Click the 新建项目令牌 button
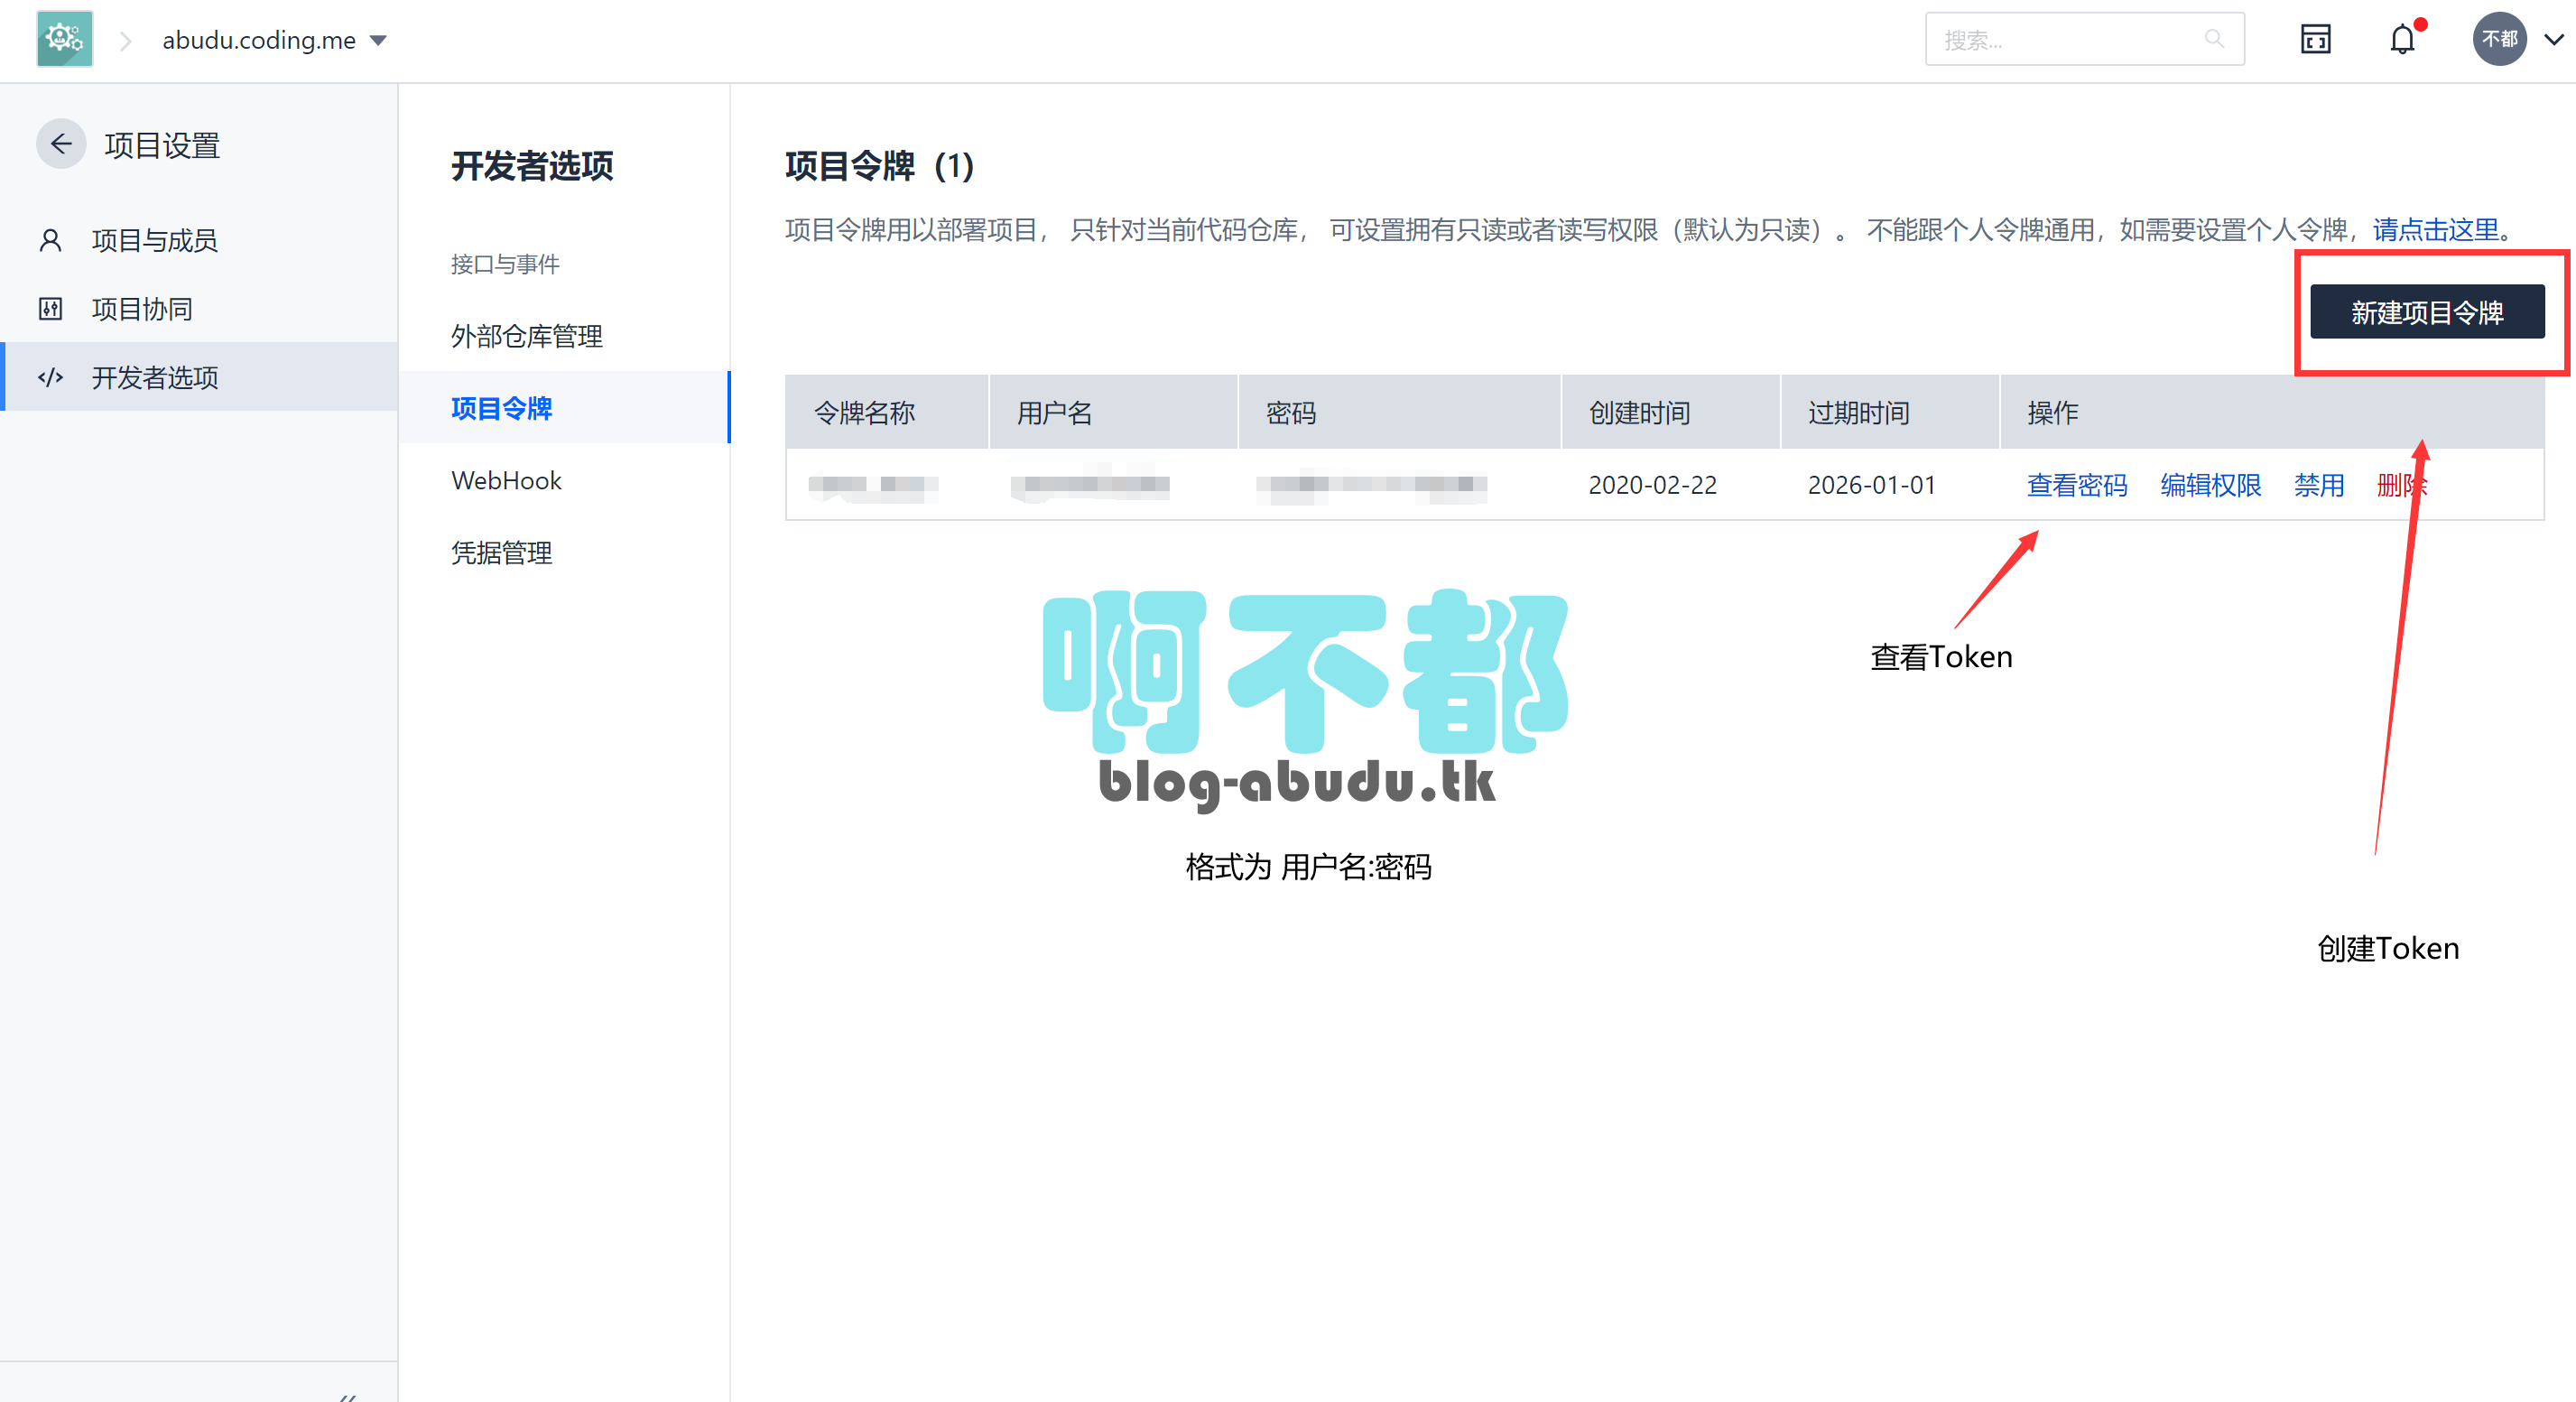This screenshot has height=1402, width=2576. coord(2426,312)
